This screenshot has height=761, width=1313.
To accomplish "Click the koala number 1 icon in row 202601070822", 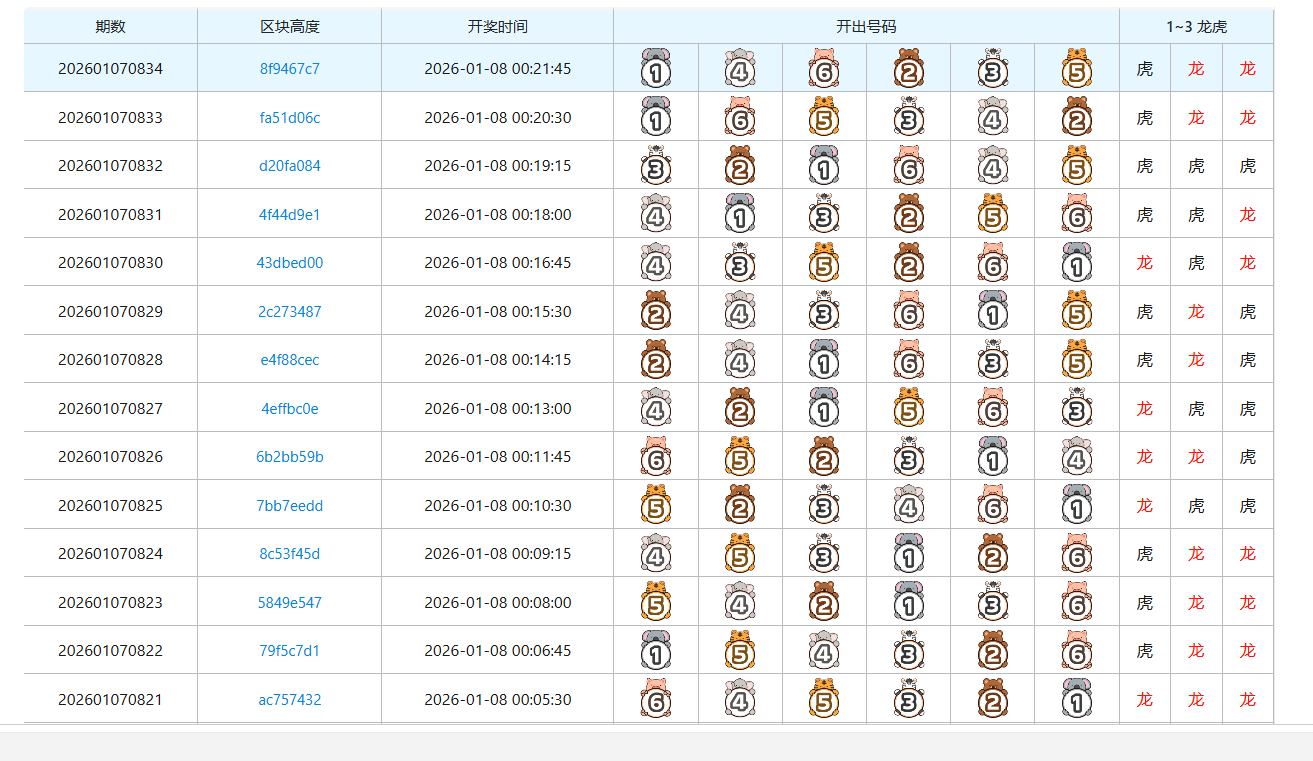I will (x=655, y=651).
